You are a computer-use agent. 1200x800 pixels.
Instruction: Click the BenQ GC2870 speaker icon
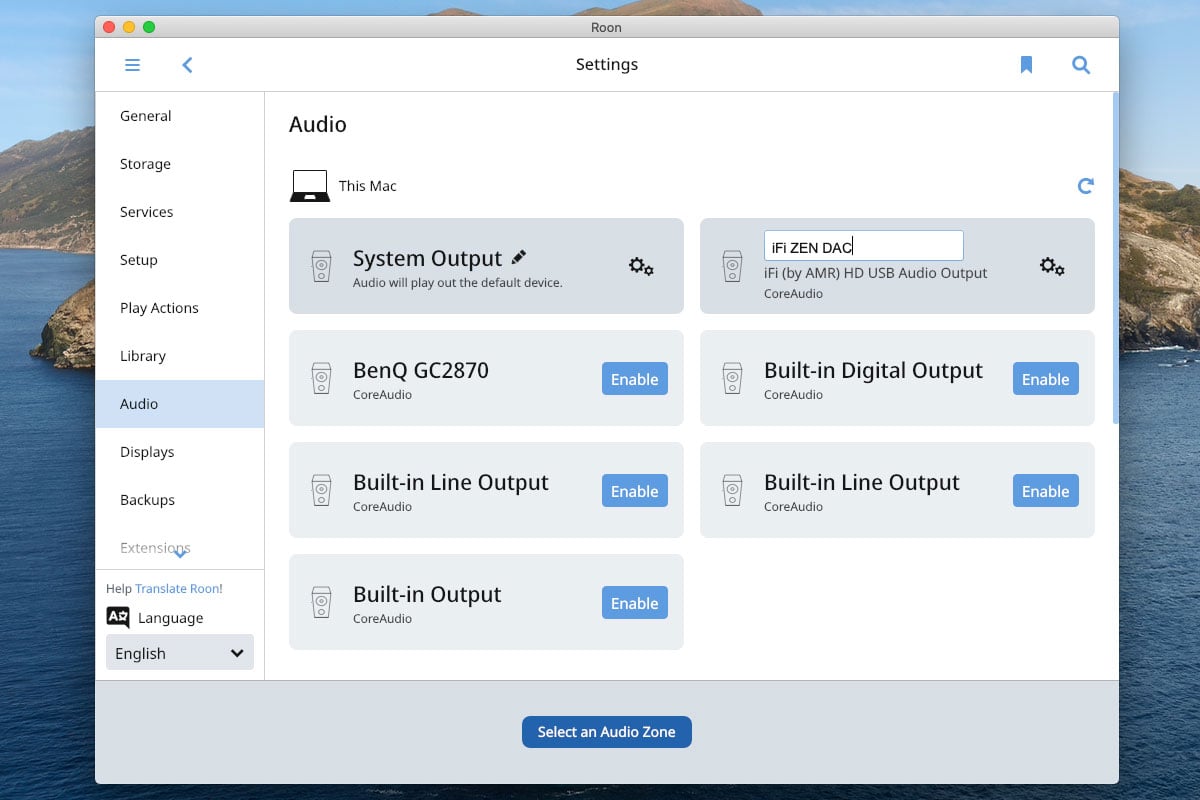(321, 378)
